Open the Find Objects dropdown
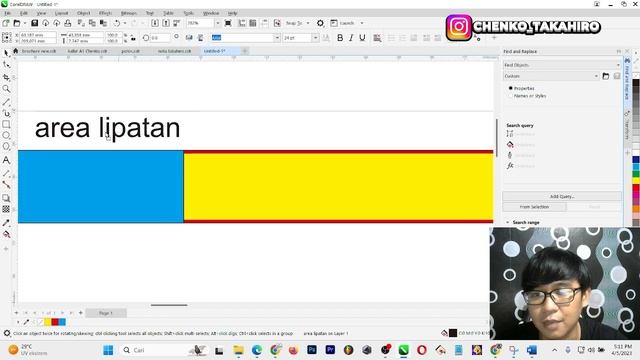This screenshot has width=640, height=360. coord(562,65)
